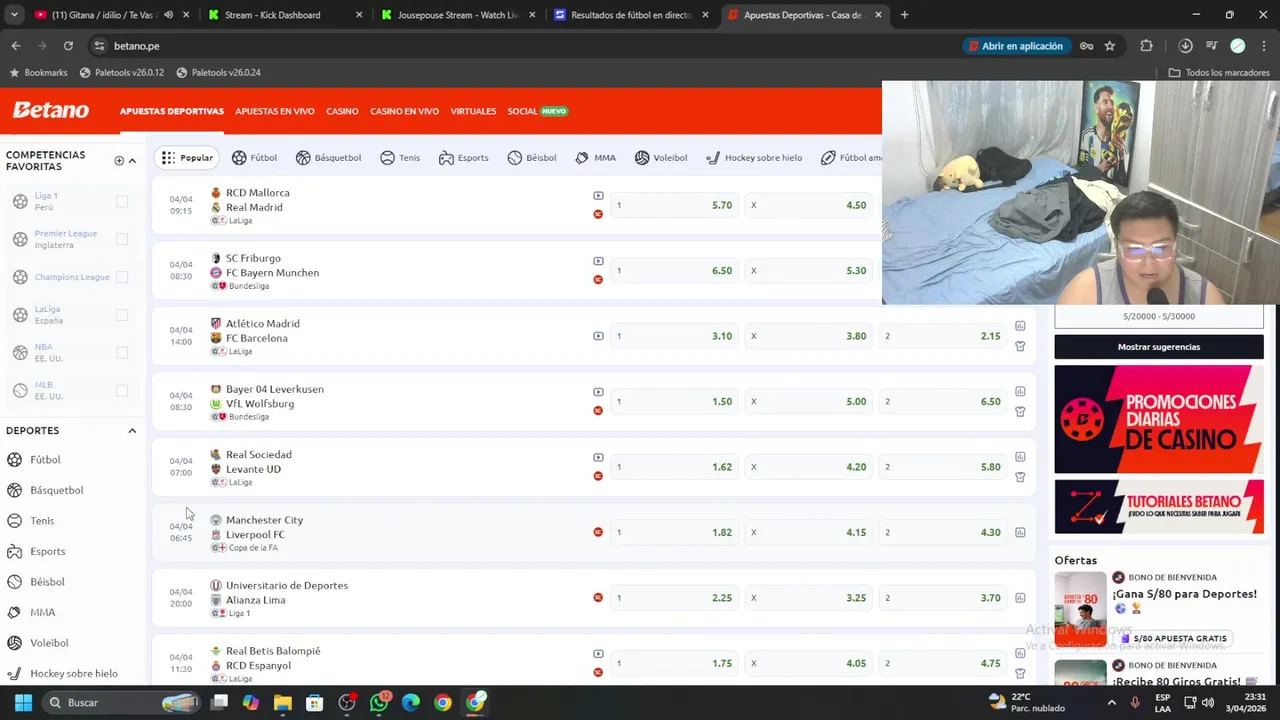1280x720 pixels.
Task: Open File Explorer from the taskbar
Action: [283, 703]
